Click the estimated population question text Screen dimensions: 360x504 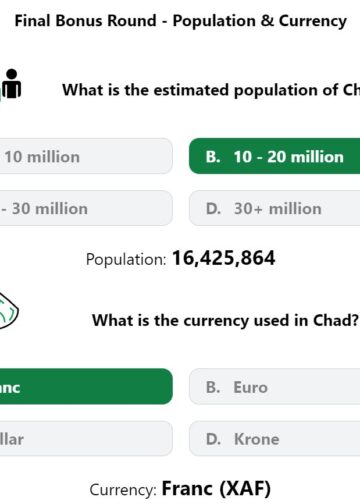[x=211, y=90]
